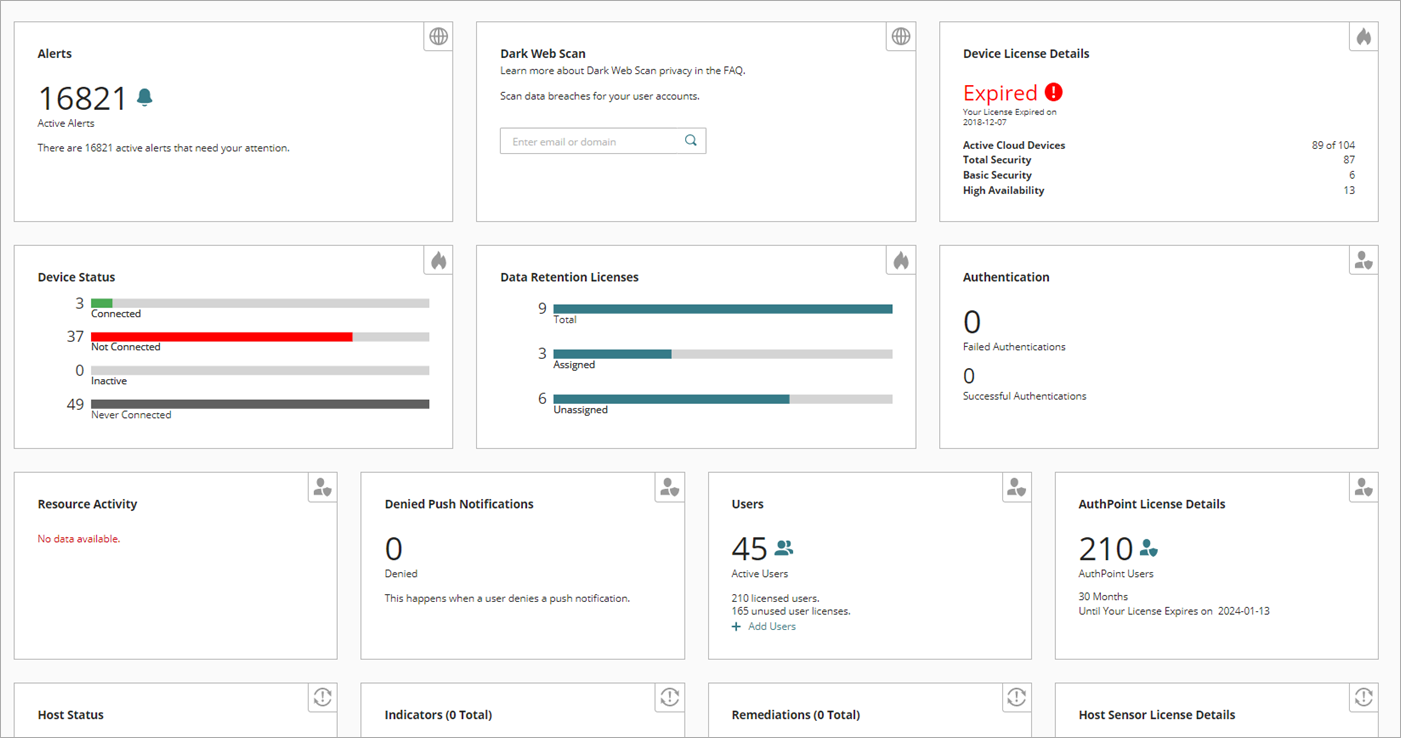Select the red Not Connected device bar
Screen dimensions: 1401x738
[221, 337]
